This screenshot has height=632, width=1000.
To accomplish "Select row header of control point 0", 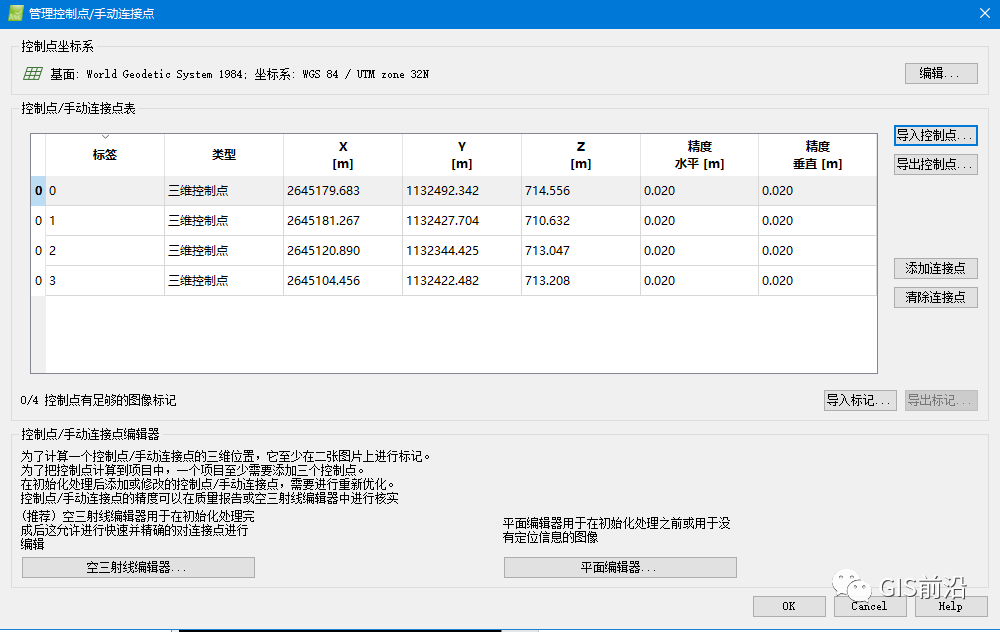I will [x=38, y=191].
